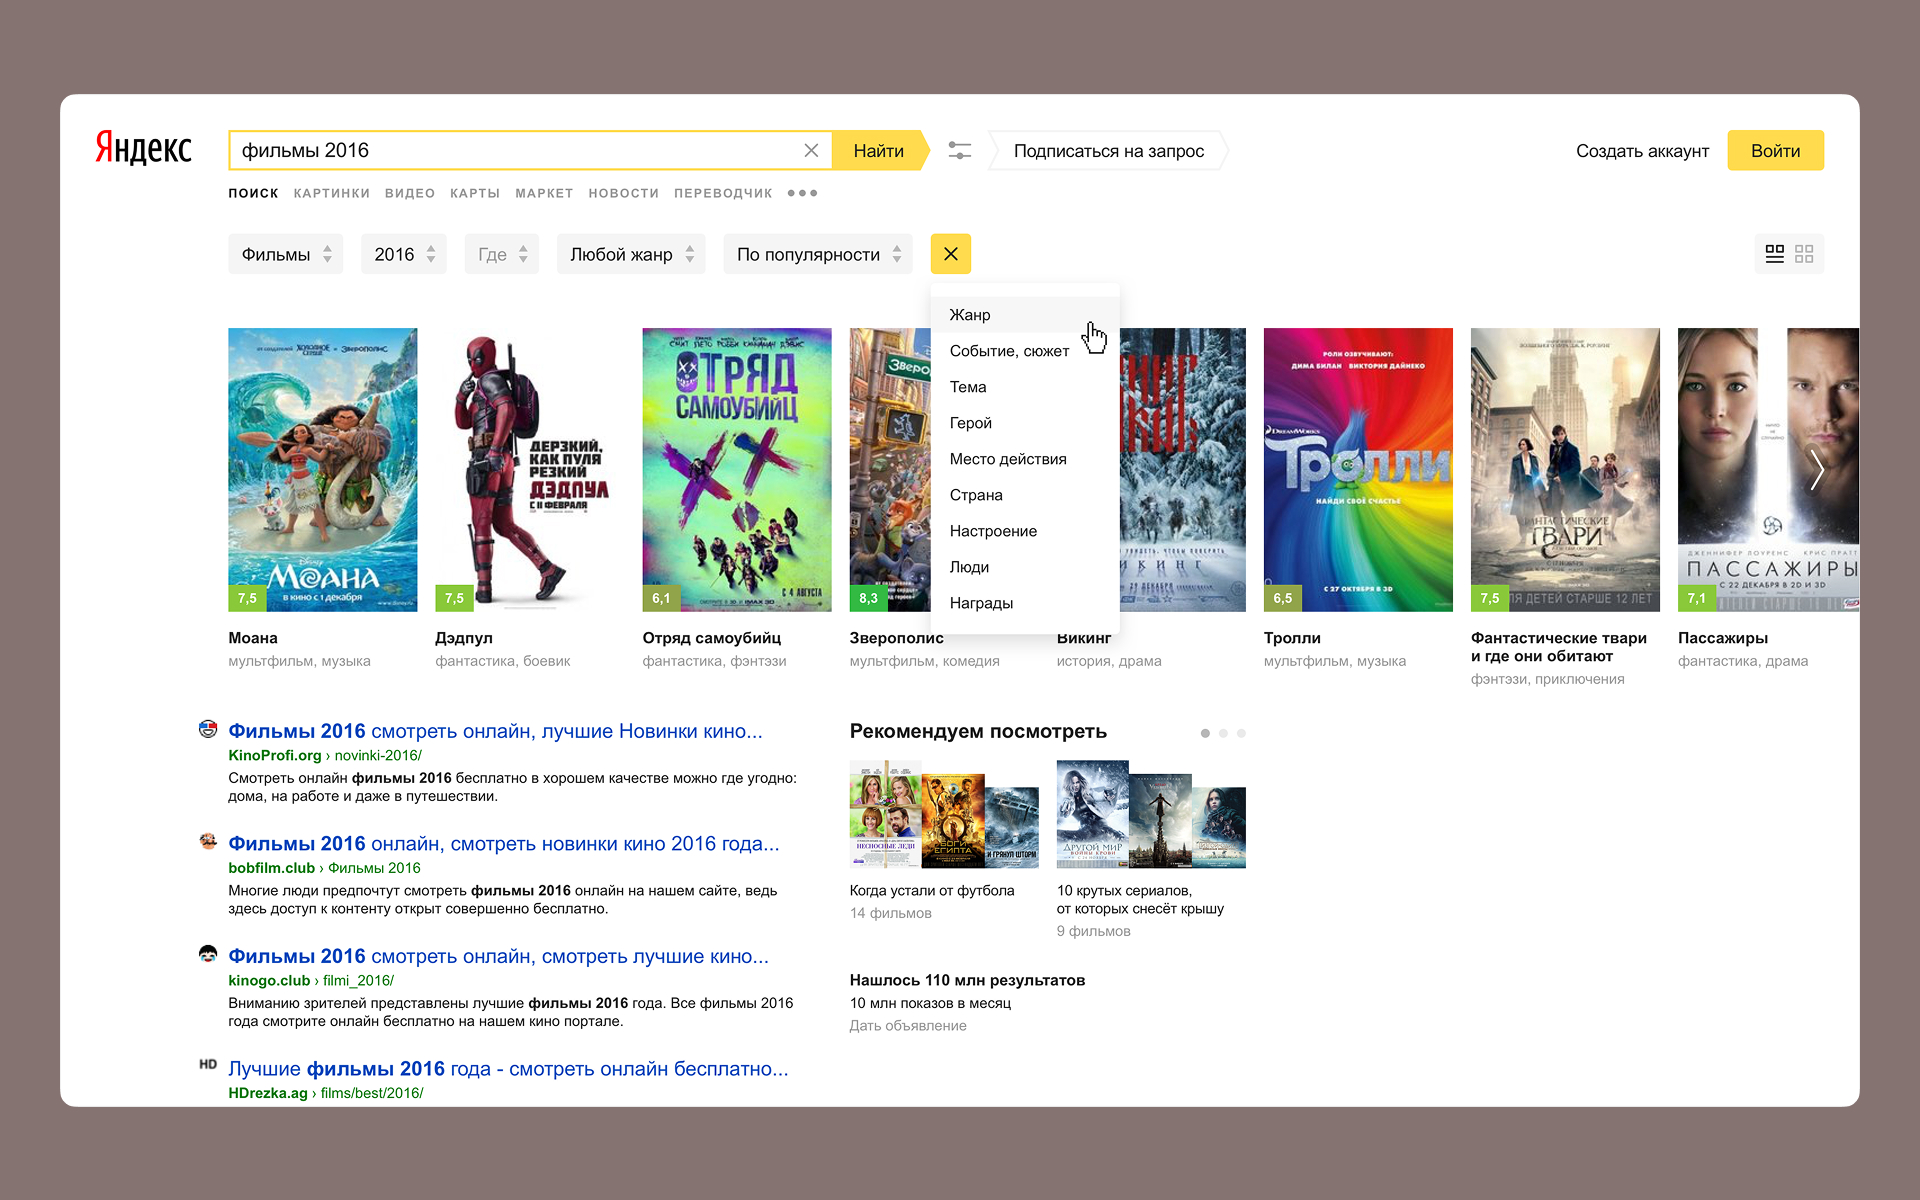Viewport: 1920px width, 1200px height.
Task: Switch to the Картинки tab
Action: click(x=332, y=193)
